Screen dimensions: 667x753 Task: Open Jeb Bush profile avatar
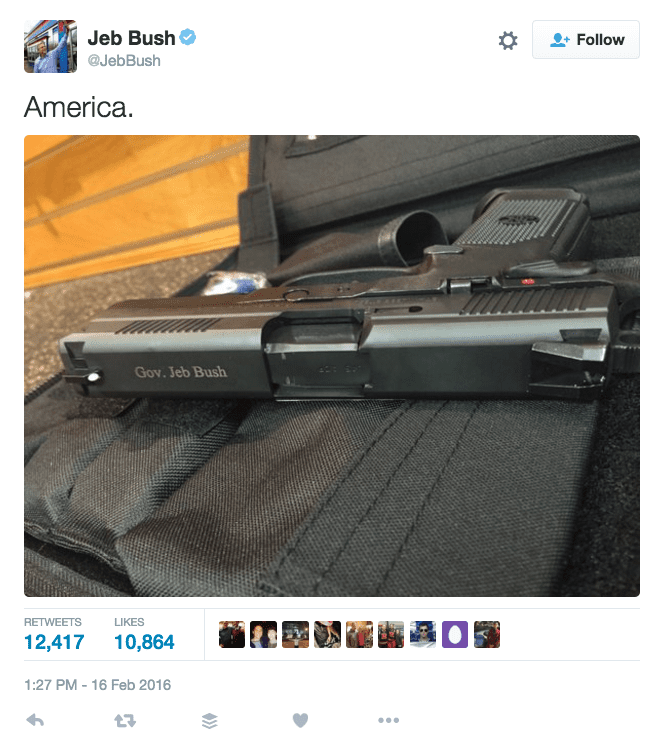pos(50,46)
